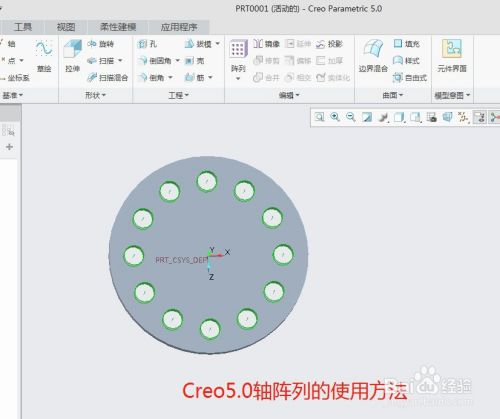
Task: Toggle Perspective View in graphics toolbar
Action: click(448, 117)
